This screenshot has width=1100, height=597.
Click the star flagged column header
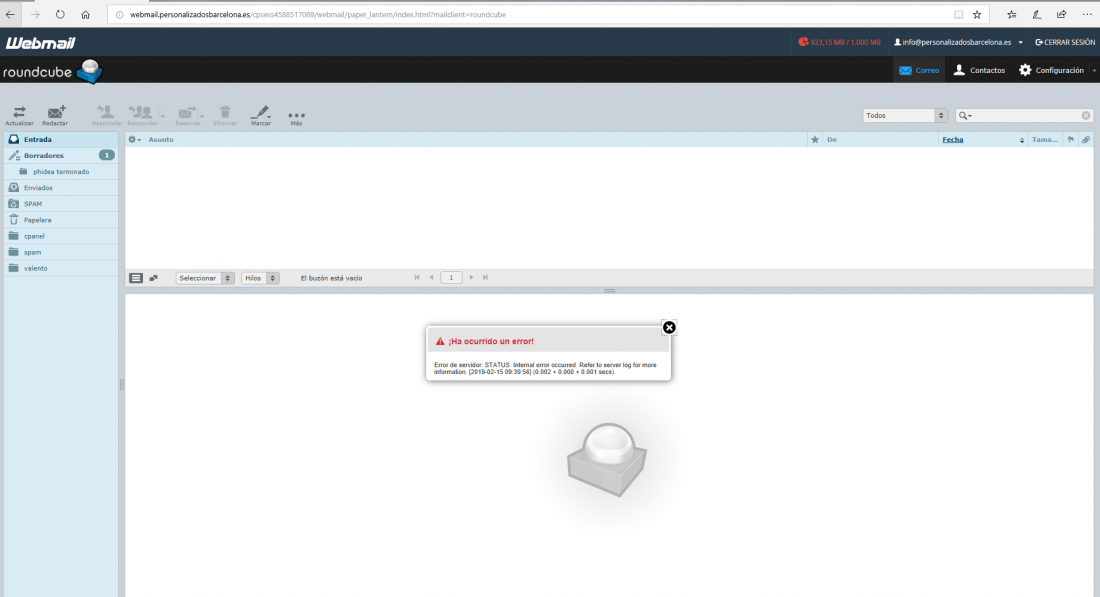pyautogui.click(x=814, y=140)
